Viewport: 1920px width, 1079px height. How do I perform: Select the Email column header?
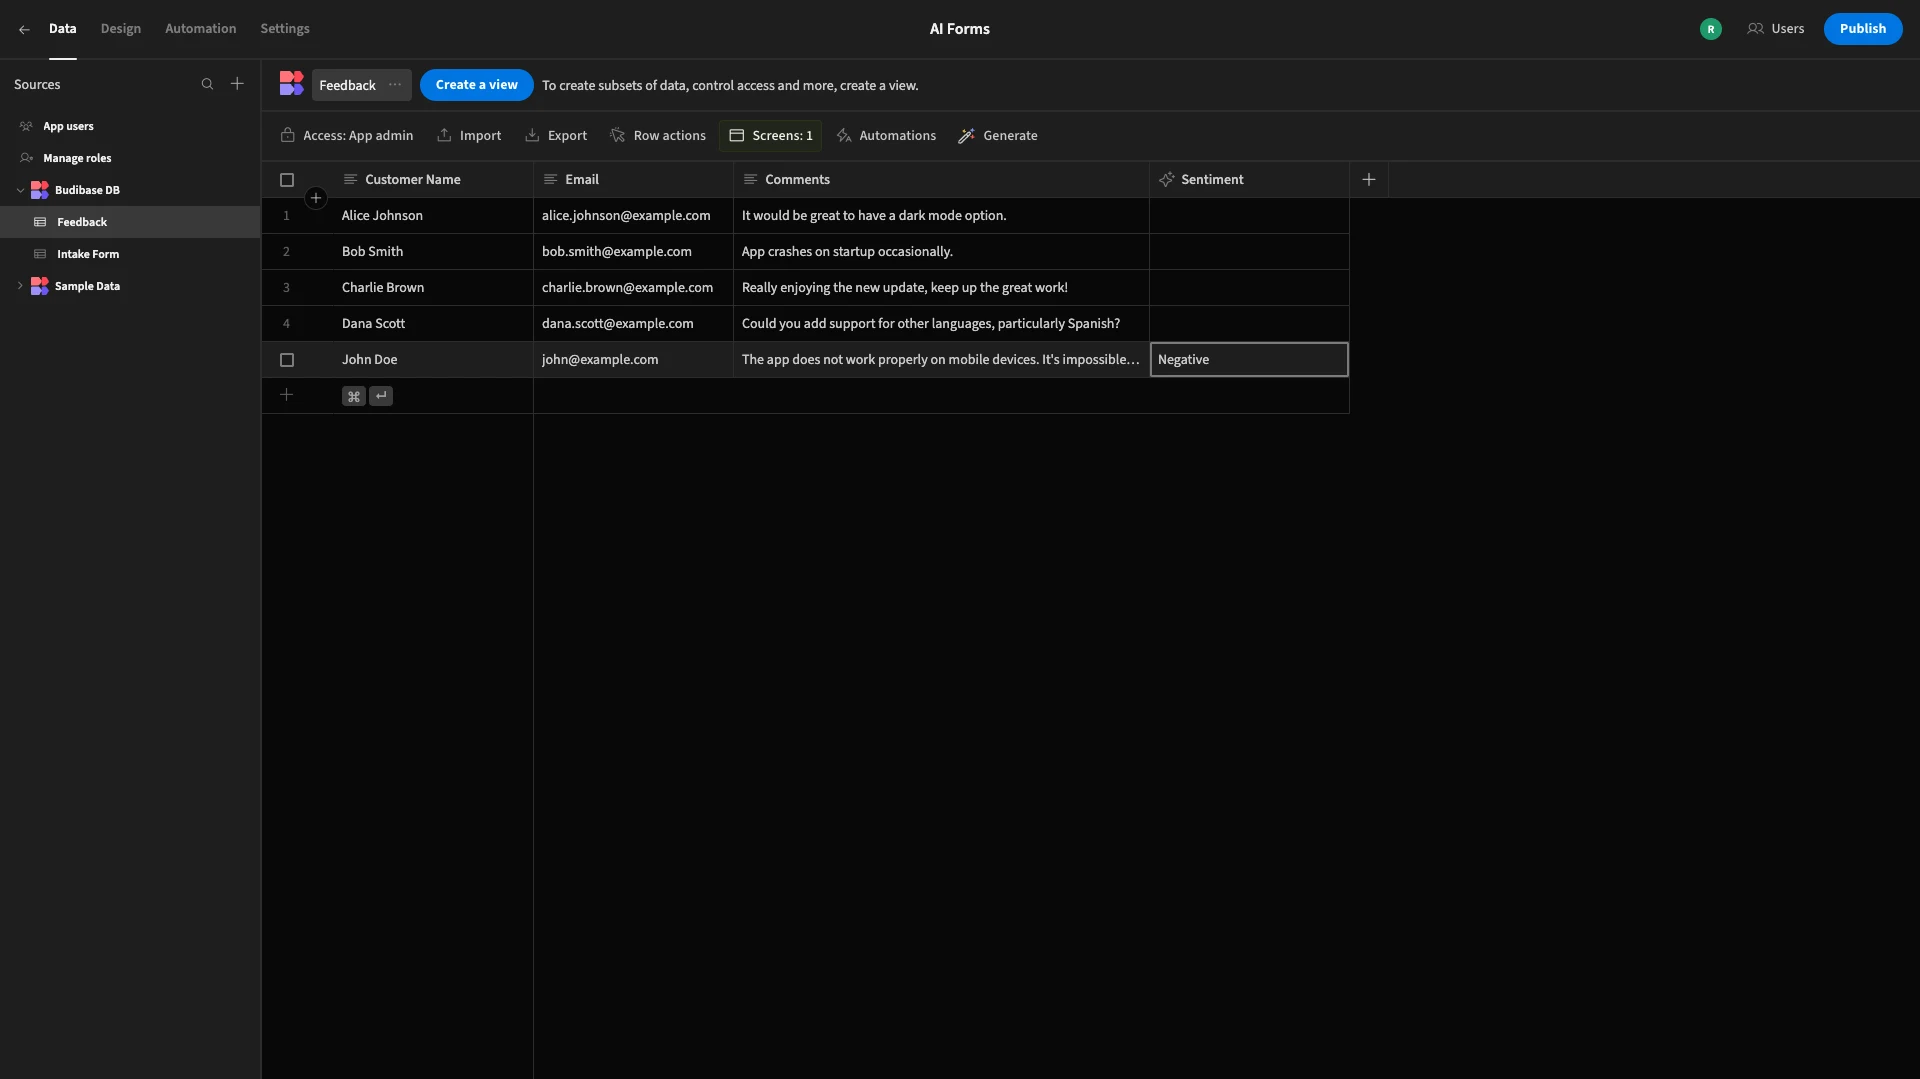coord(633,179)
